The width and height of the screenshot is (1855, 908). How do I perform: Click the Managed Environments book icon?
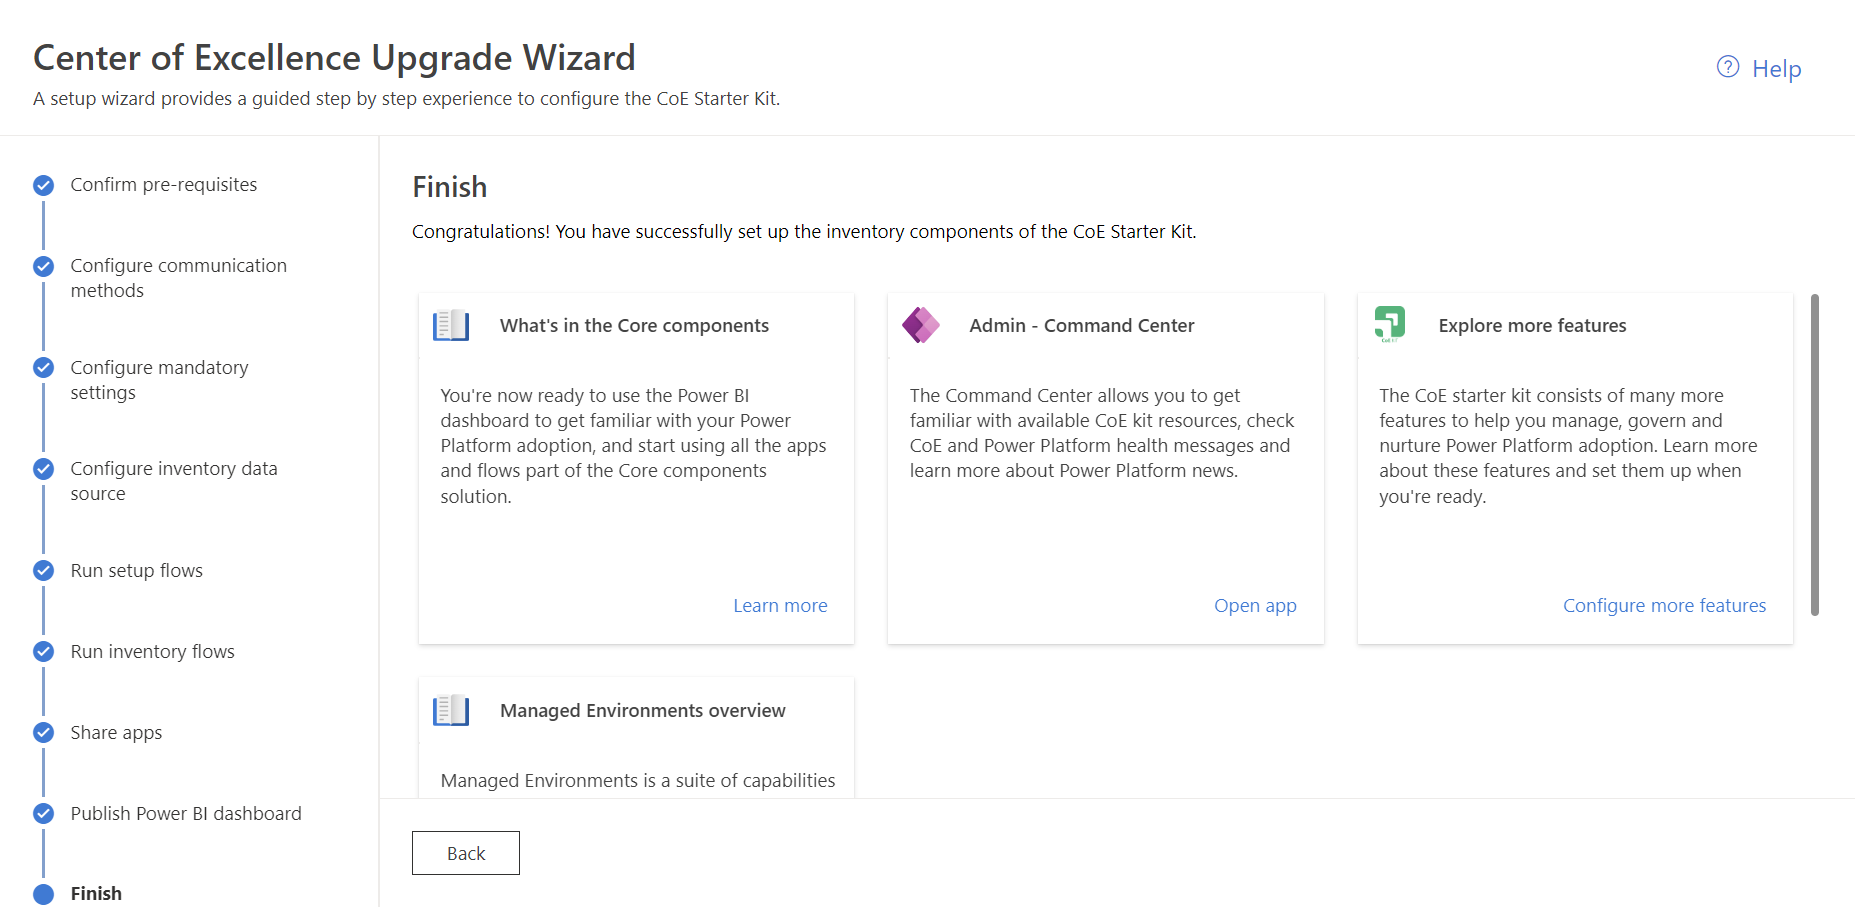pyautogui.click(x=451, y=710)
